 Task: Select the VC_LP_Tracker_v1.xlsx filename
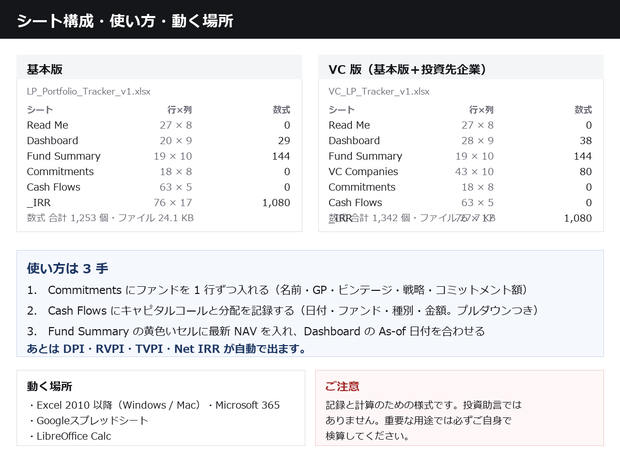coord(379,91)
